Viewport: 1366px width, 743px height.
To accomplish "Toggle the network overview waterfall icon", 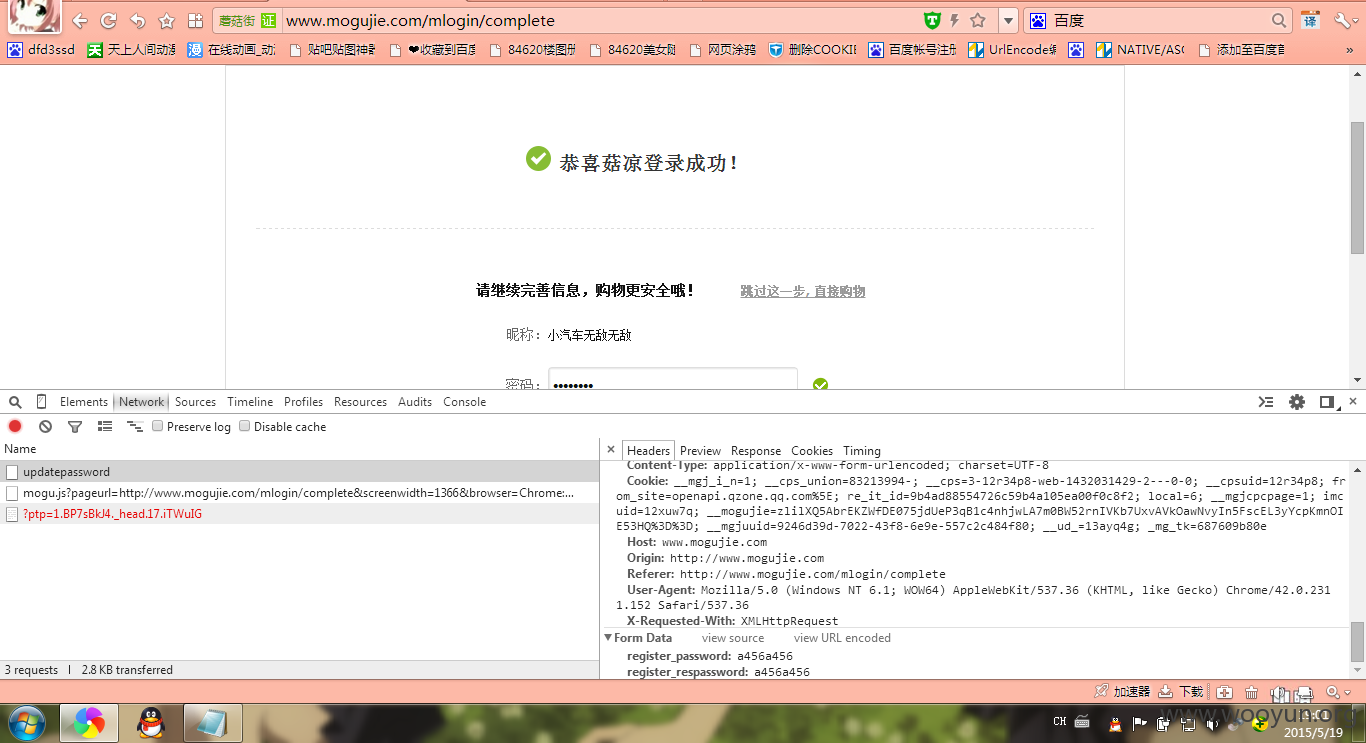I will coord(135,426).
